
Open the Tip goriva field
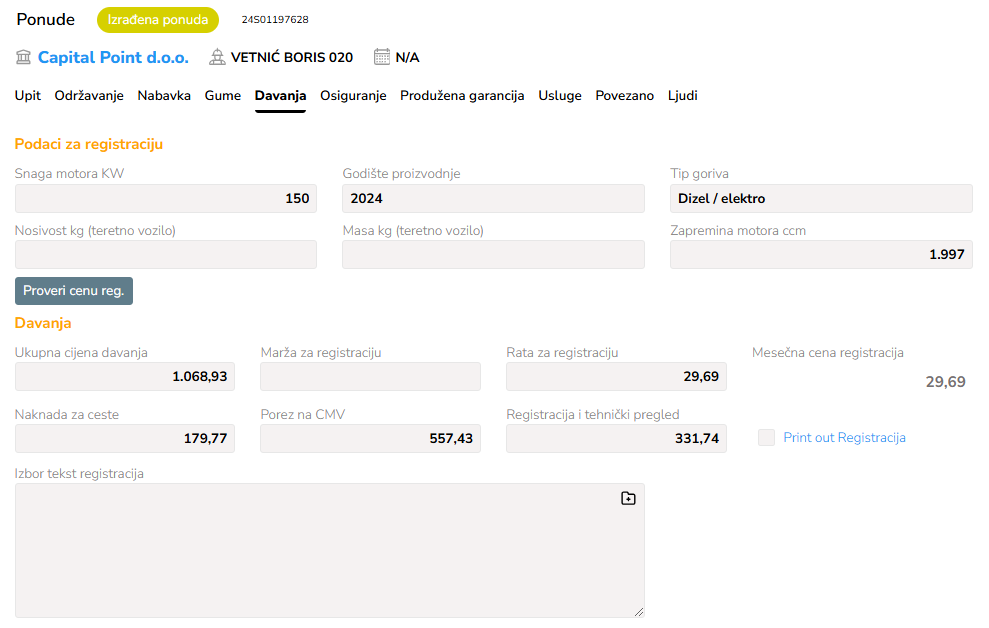821,198
